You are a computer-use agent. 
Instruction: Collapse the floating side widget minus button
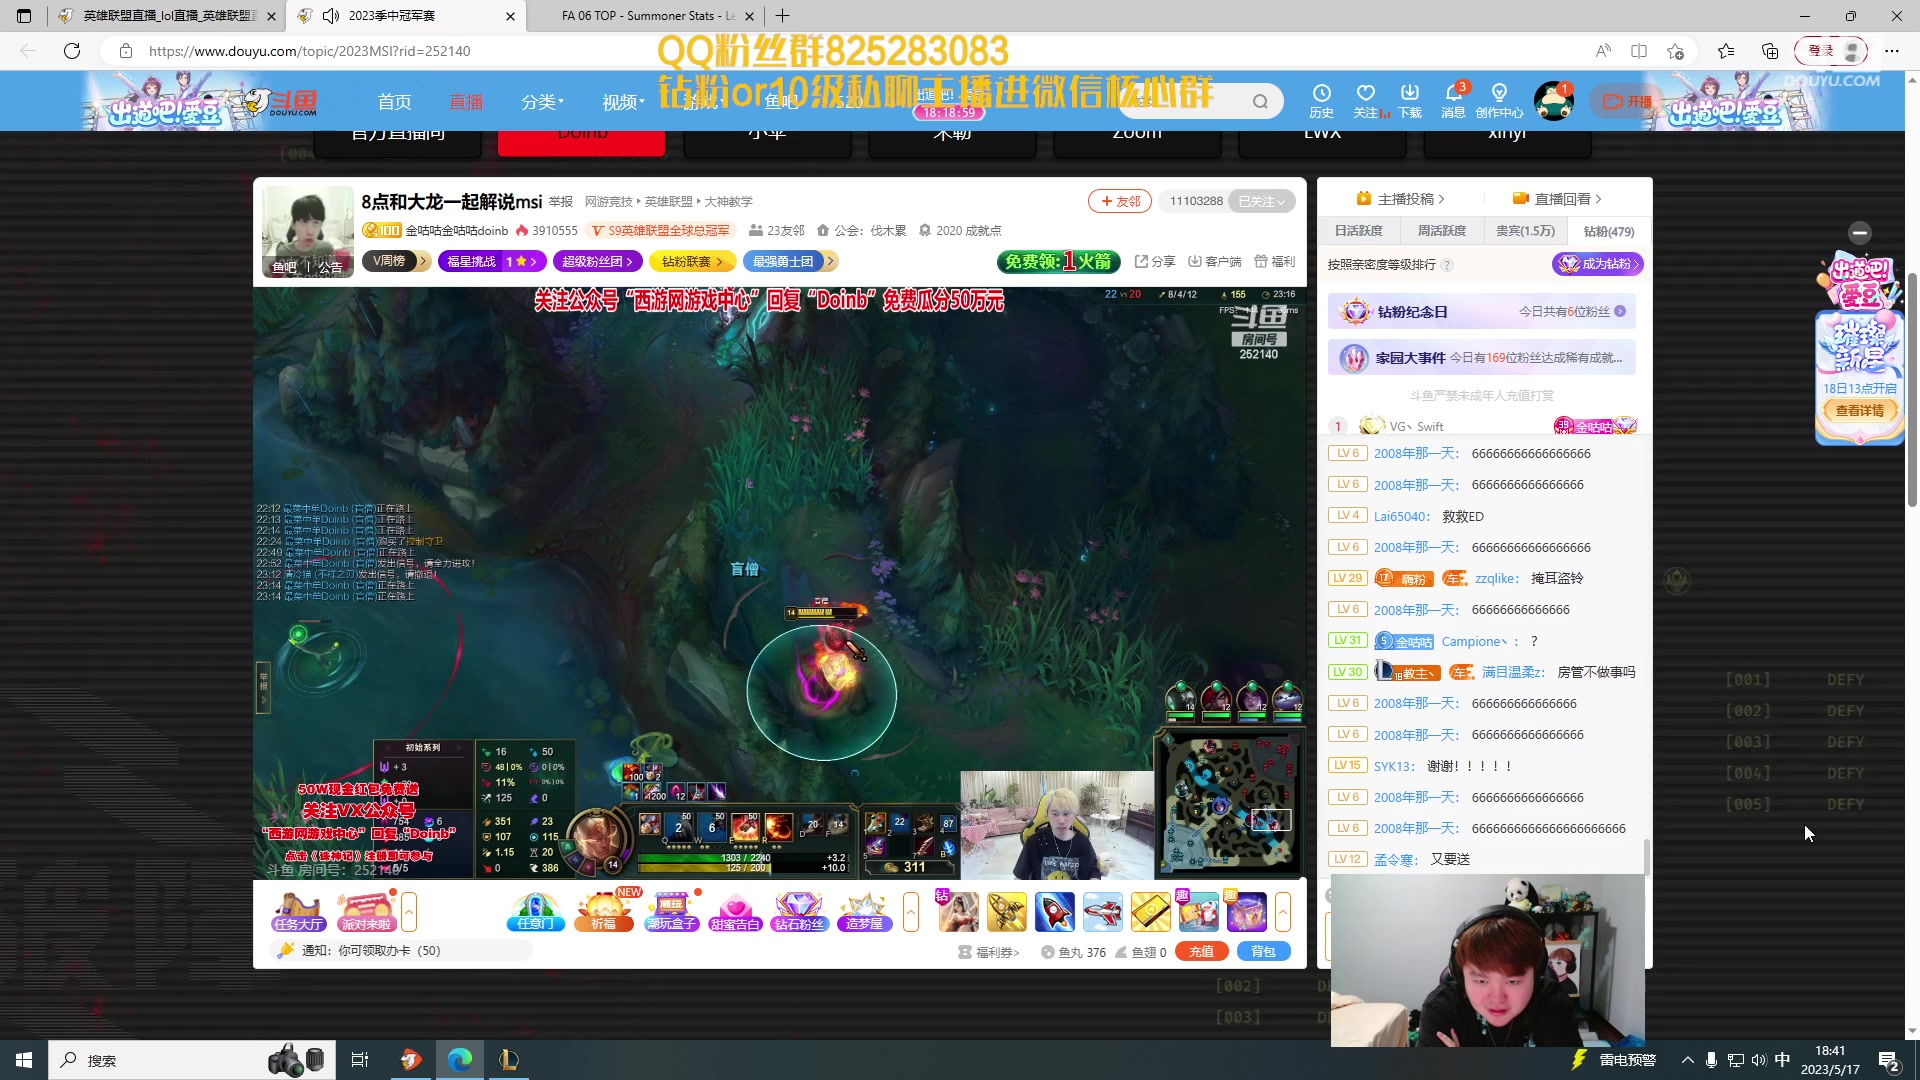click(x=1860, y=233)
